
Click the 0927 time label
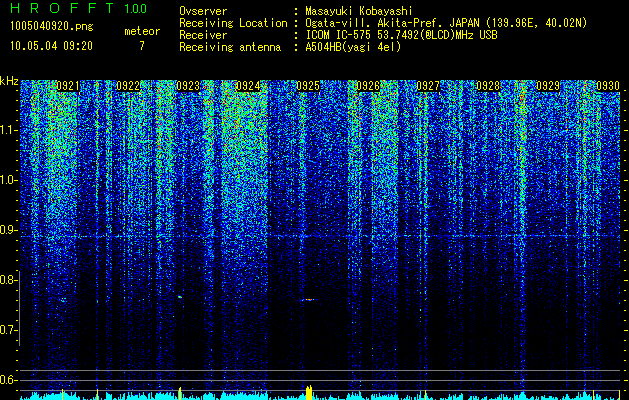pyautogui.click(x=428, y=86)
